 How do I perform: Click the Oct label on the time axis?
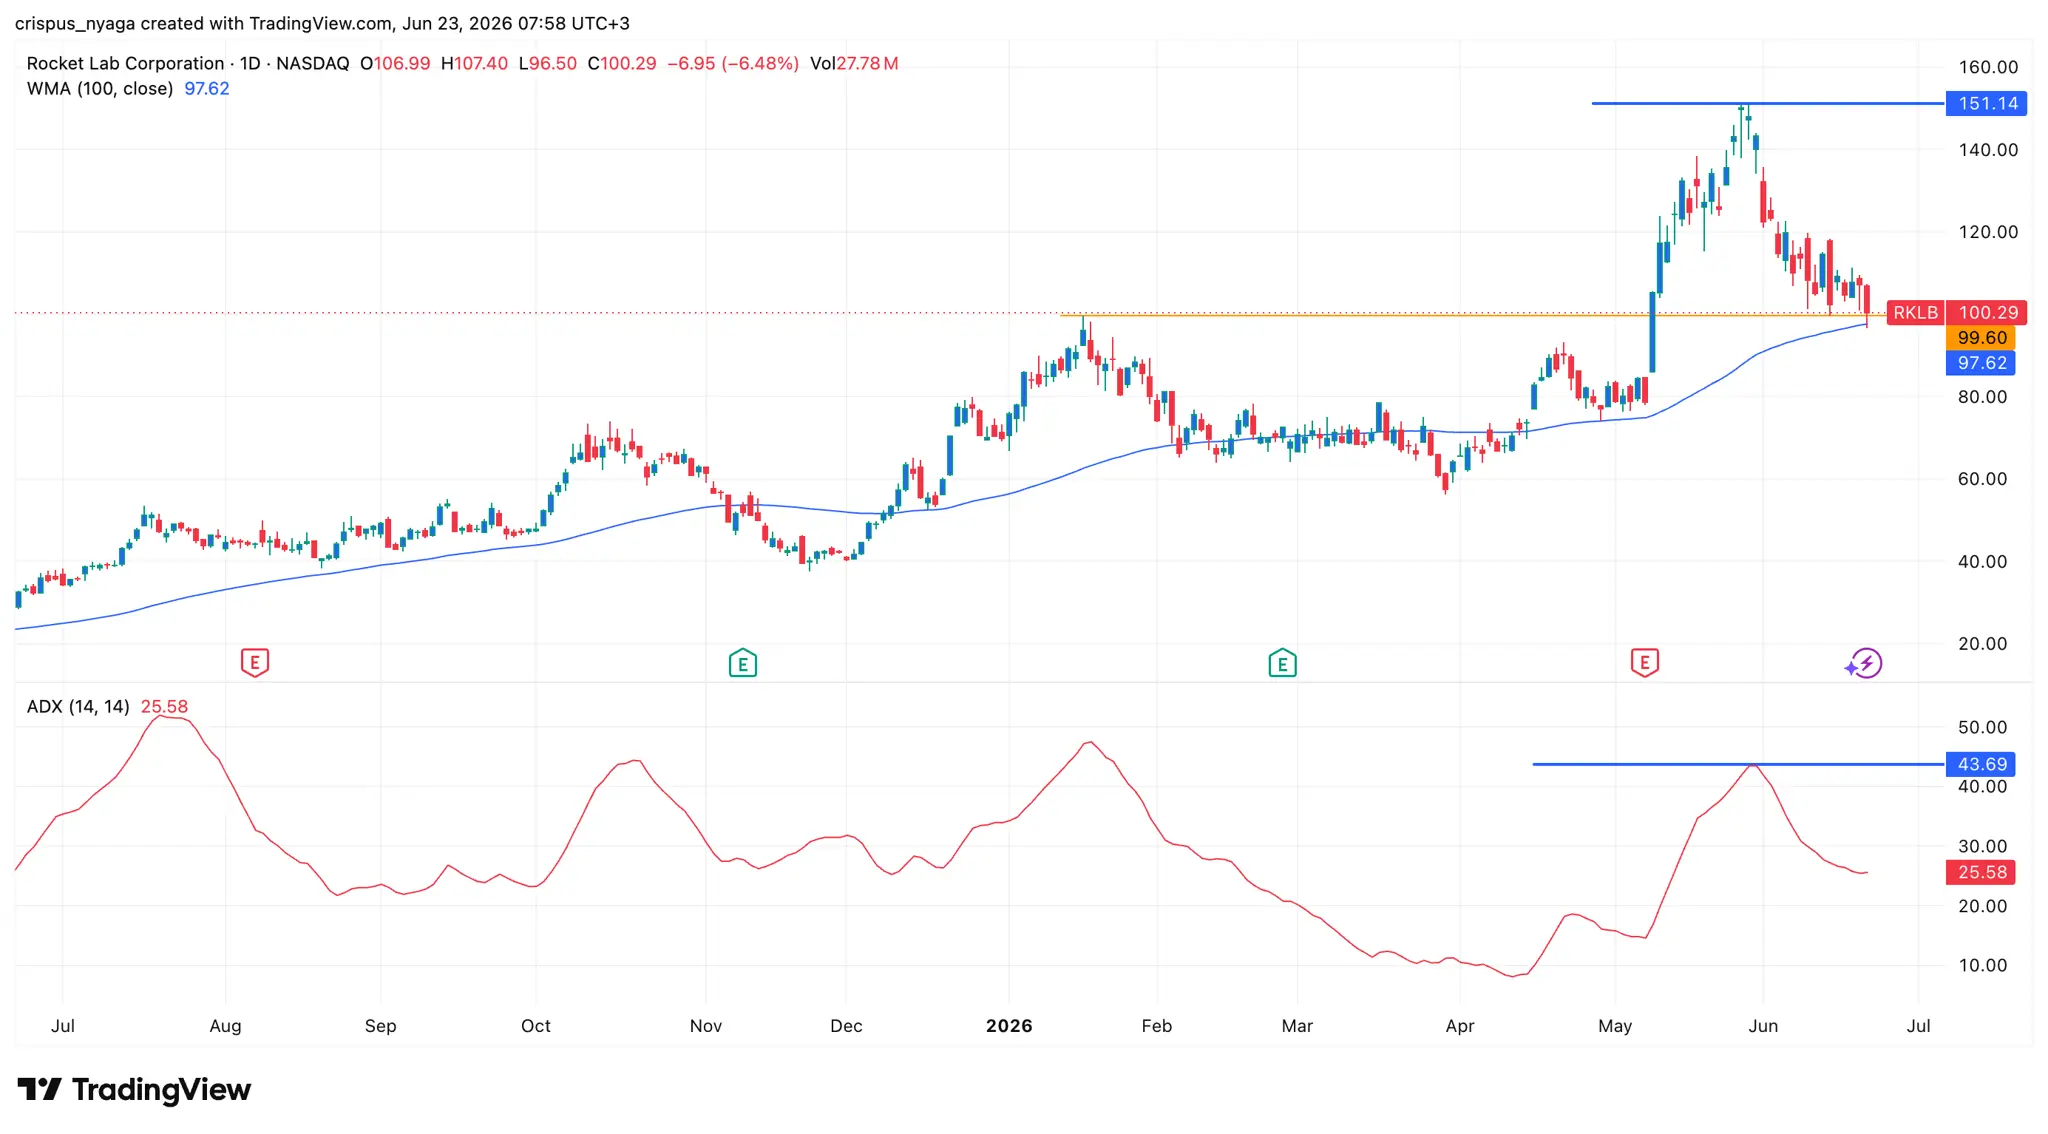[536, 1025]
